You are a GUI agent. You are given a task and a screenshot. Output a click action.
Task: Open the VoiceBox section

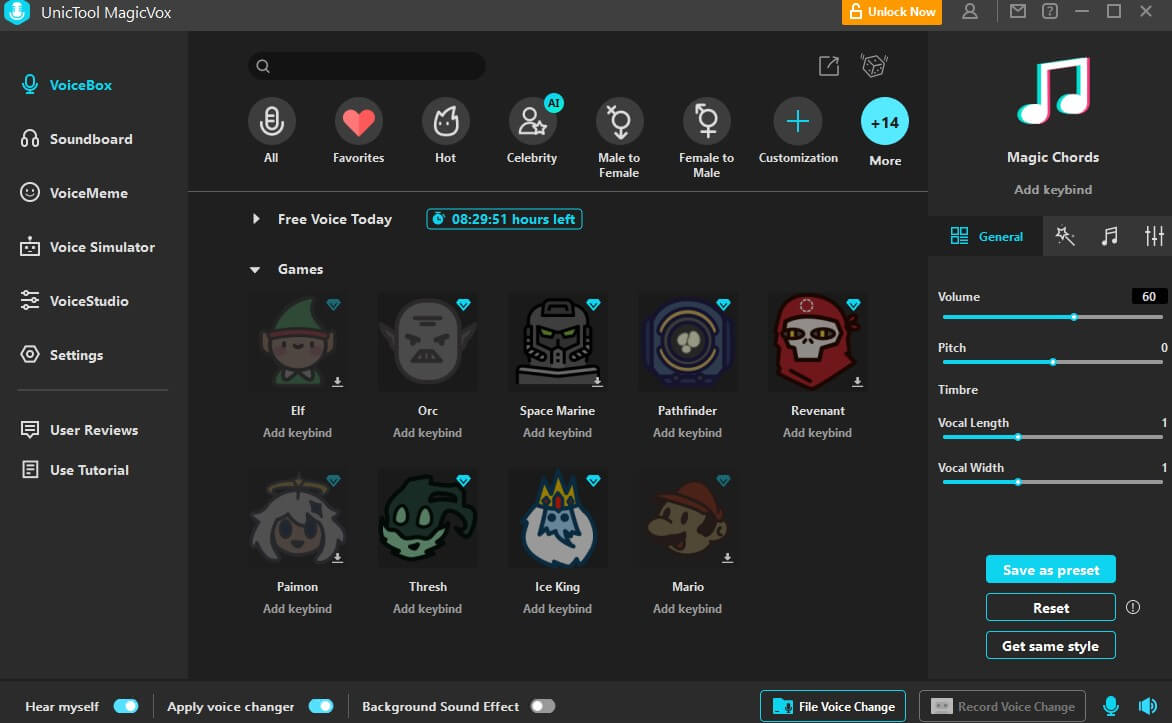click(x=67, y=85)
